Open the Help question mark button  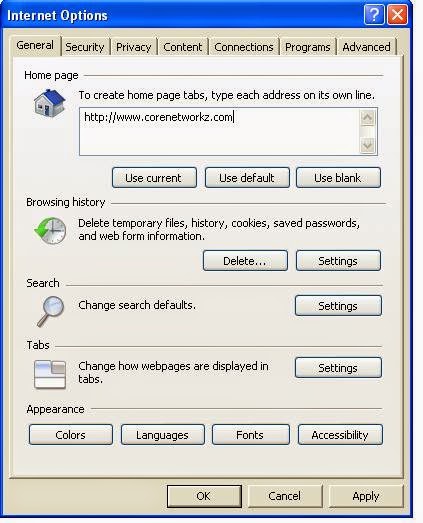point(374,15)
